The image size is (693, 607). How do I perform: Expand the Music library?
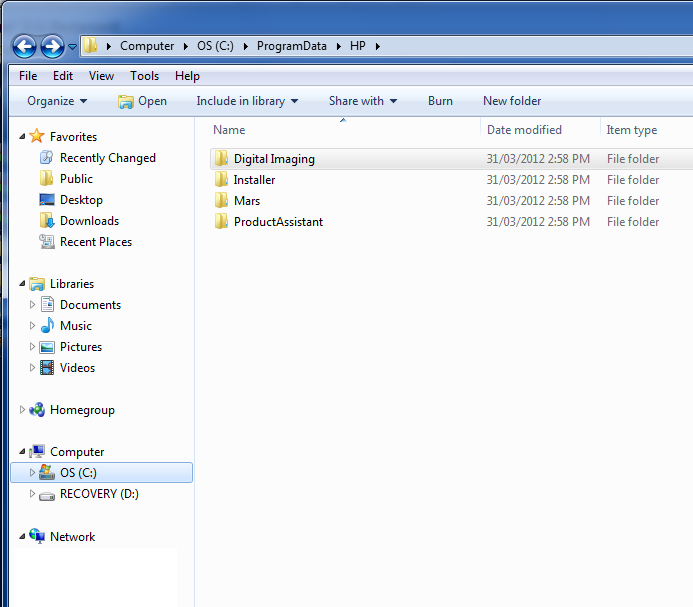coord(32,326)
